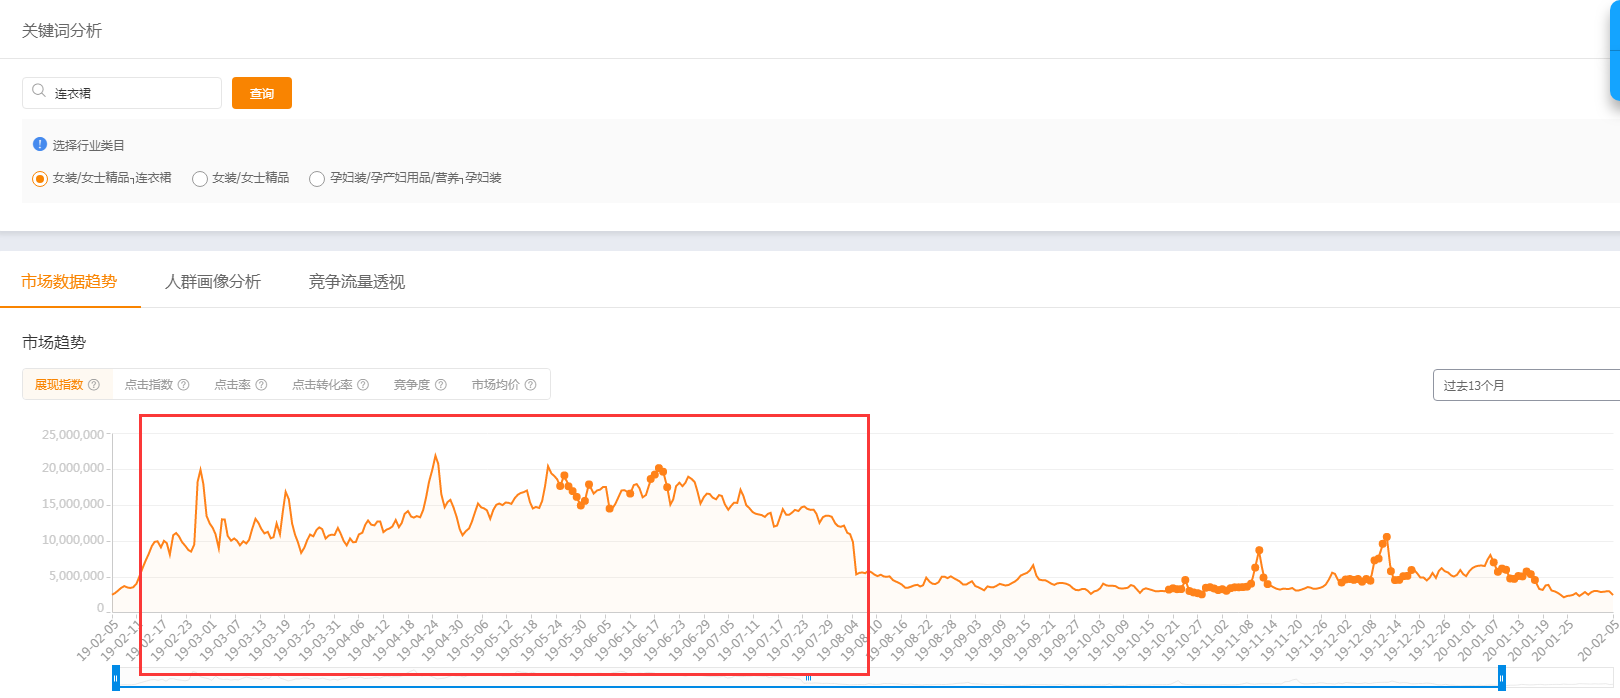Select the 女装/女士精品,连衣裙 radio option
1620x698 pixels.
pos(40,179)
